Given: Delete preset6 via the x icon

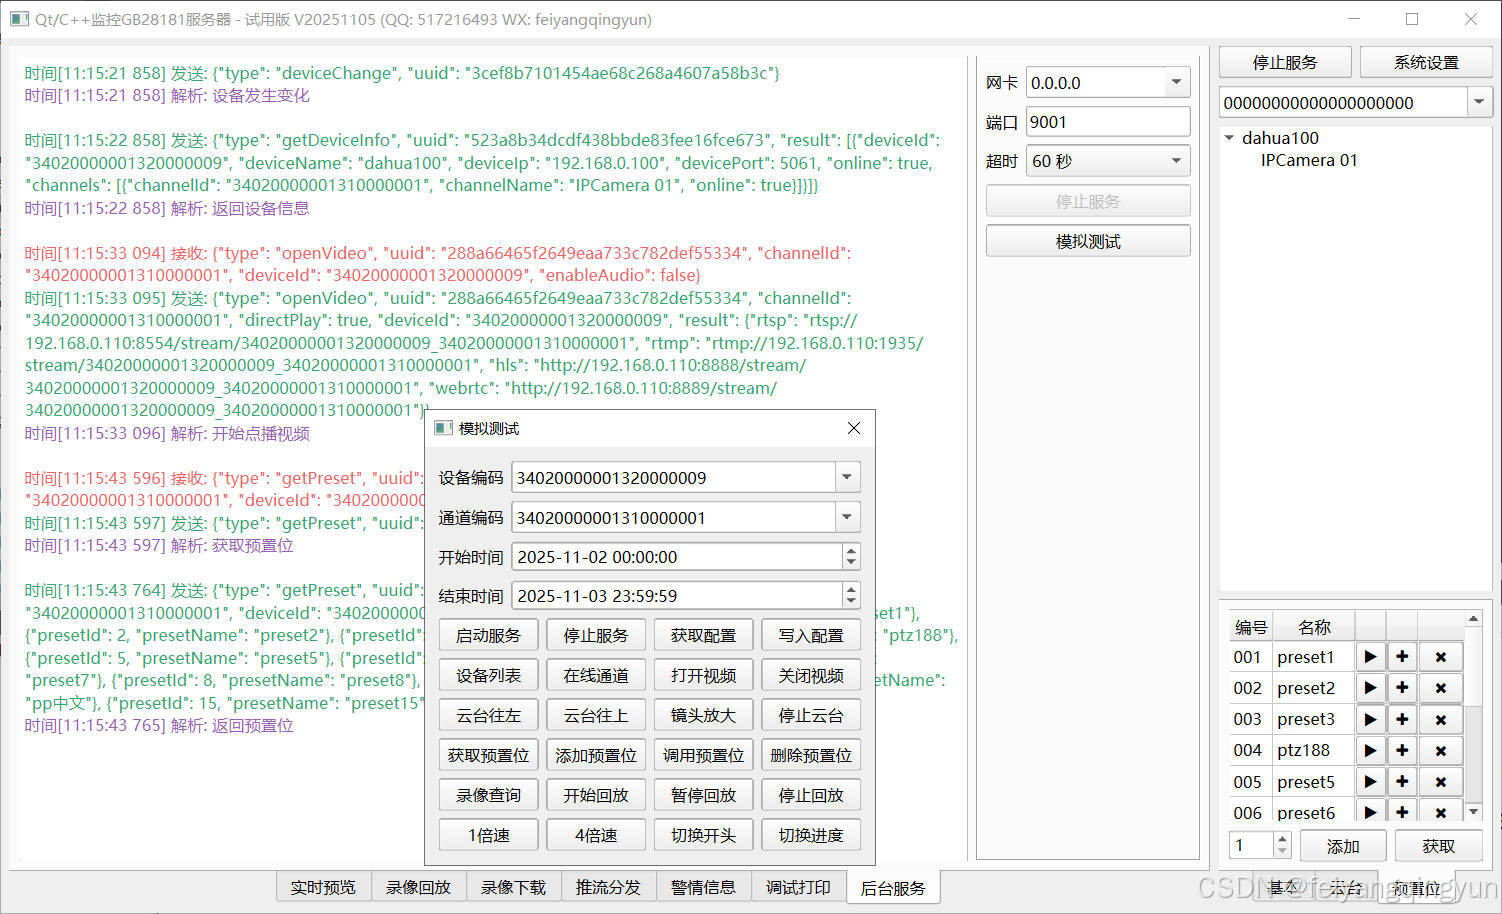Looking at the screenshot, I should pyautogui.click(x=1441, y=811).
